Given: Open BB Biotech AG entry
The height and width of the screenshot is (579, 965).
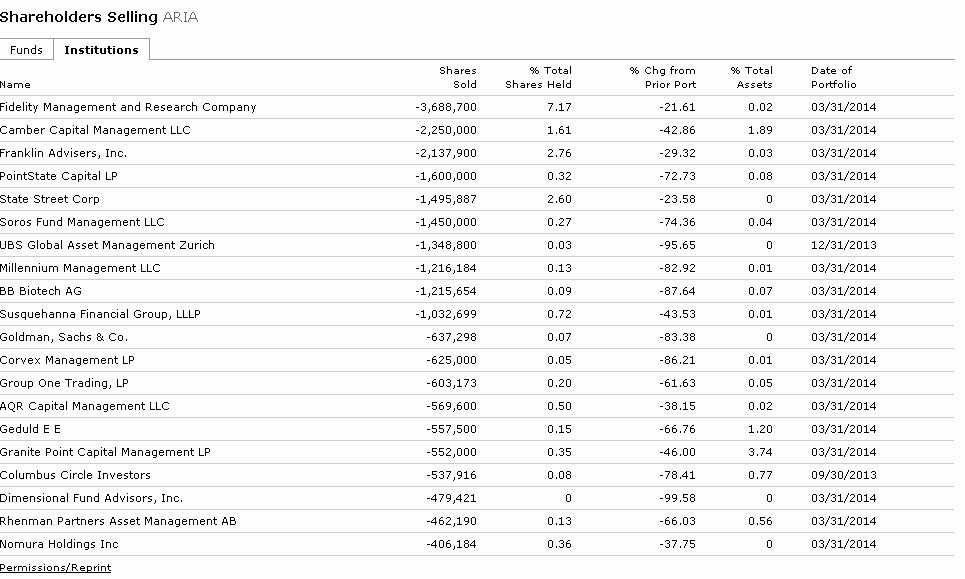Looking at the screenshot, I should [43, 291].
